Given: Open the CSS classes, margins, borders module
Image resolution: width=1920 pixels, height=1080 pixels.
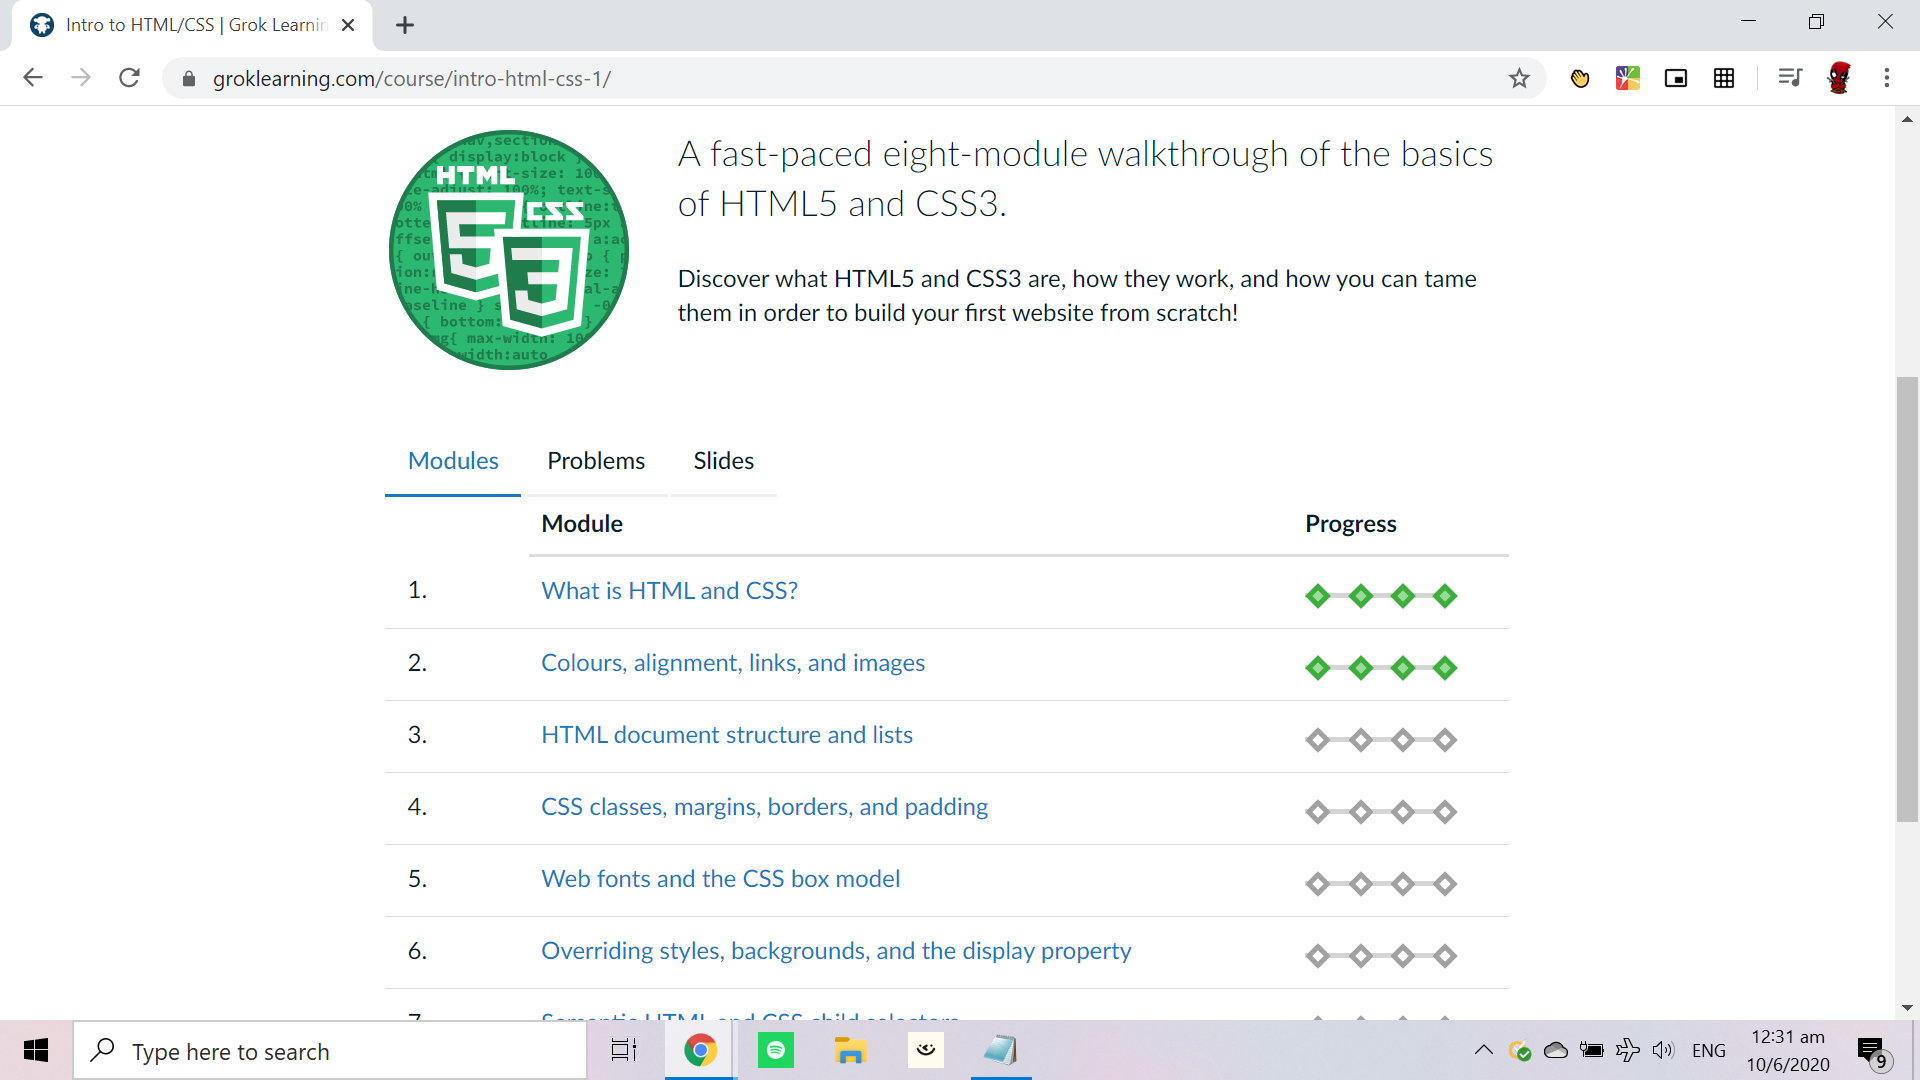Looking at the screenshot, I should [764, 807].
